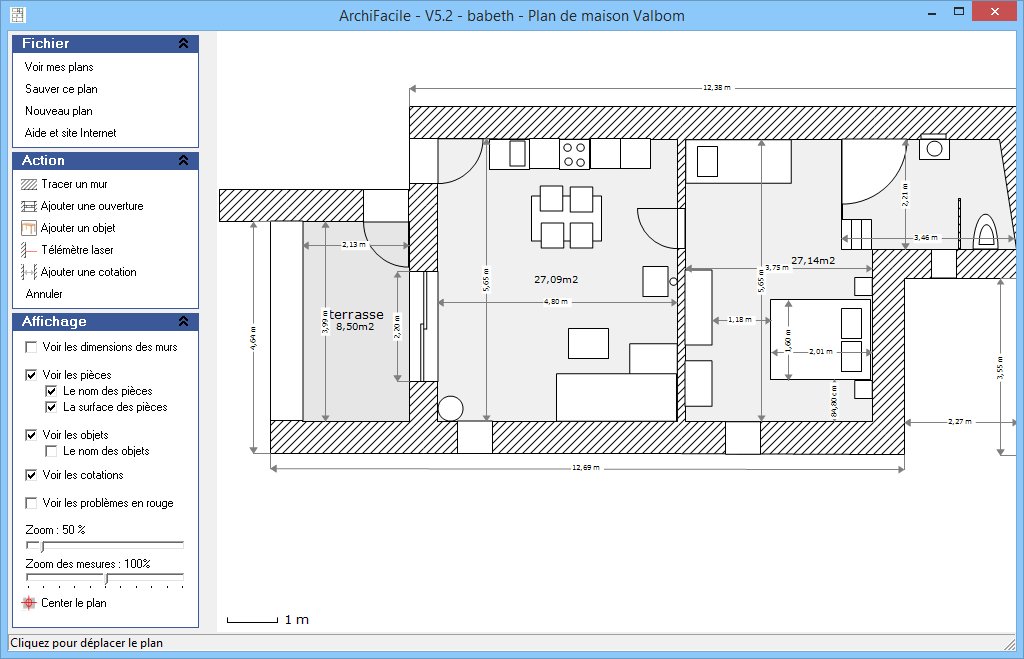This screenshot has height=659, width=1024.
Task: Select the round washbasin in the bathroom
Action: (935, 148)
